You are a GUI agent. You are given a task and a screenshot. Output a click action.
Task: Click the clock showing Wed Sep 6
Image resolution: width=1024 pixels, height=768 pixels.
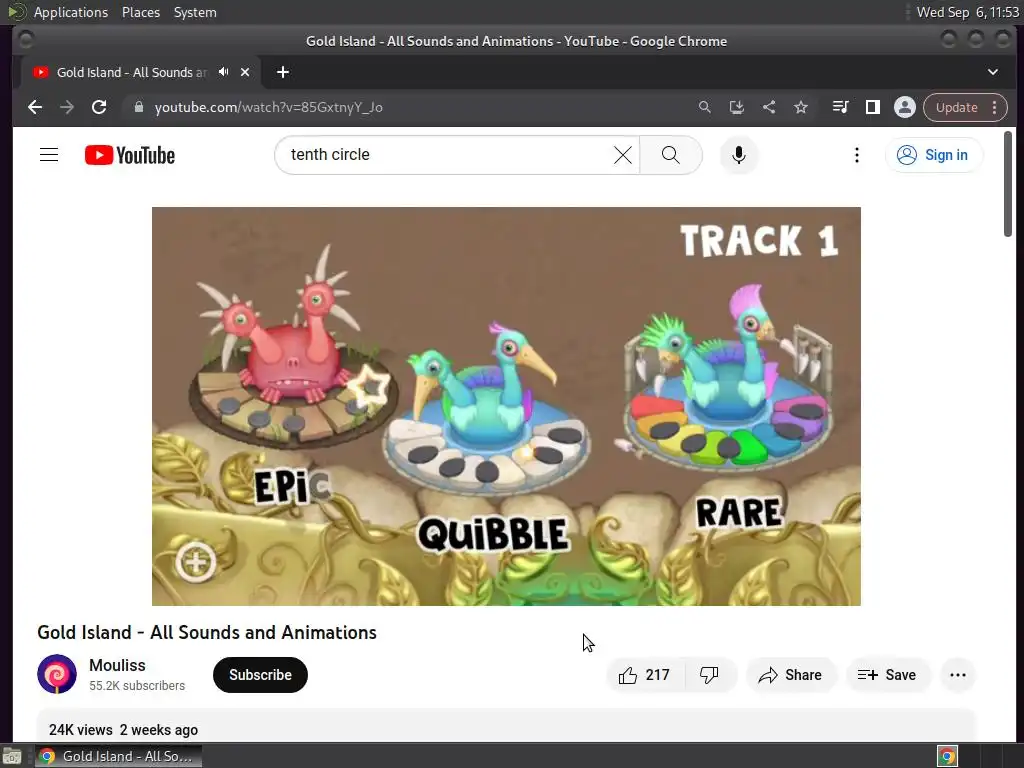pos(967,12)
